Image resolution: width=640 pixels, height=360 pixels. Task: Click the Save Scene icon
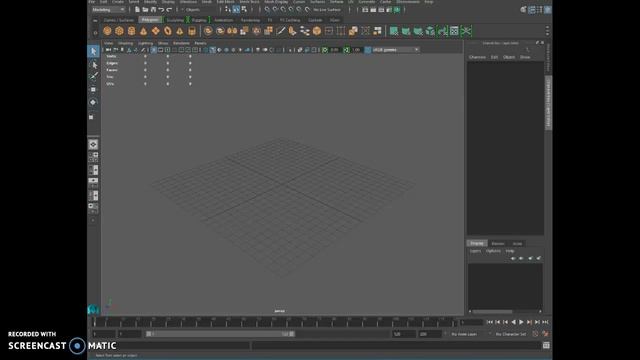pos(153,9)
